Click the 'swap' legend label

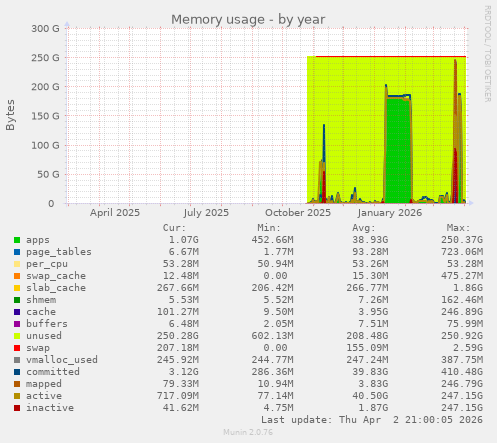pyautogui.click(x=38, y=348)
